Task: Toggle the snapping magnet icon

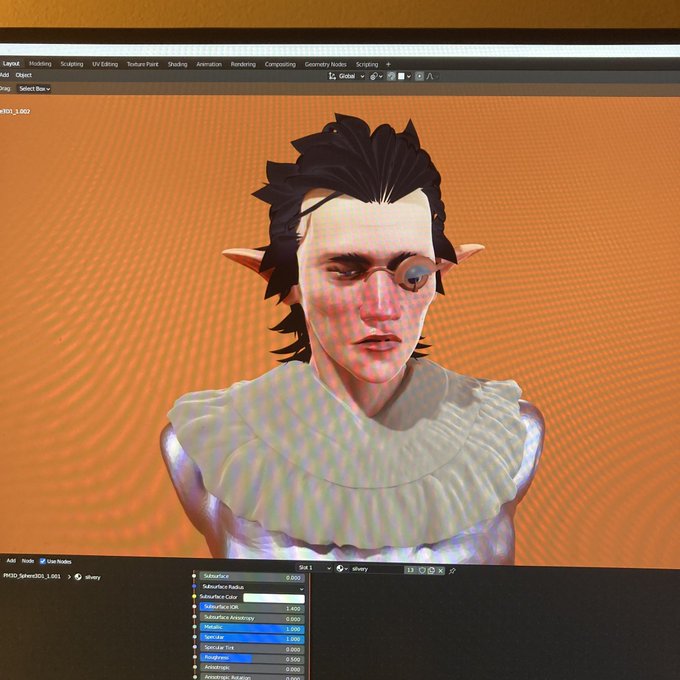Action: (391, 76)
